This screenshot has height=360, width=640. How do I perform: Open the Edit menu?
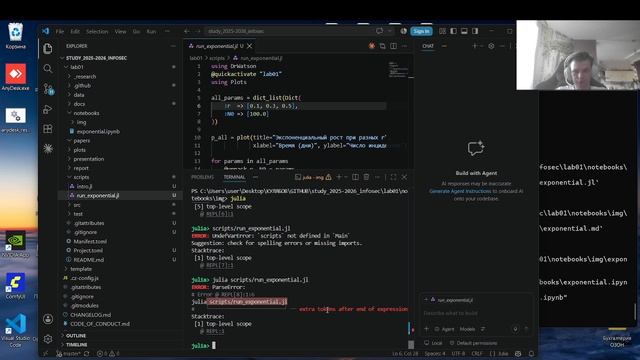coord(75,31)
